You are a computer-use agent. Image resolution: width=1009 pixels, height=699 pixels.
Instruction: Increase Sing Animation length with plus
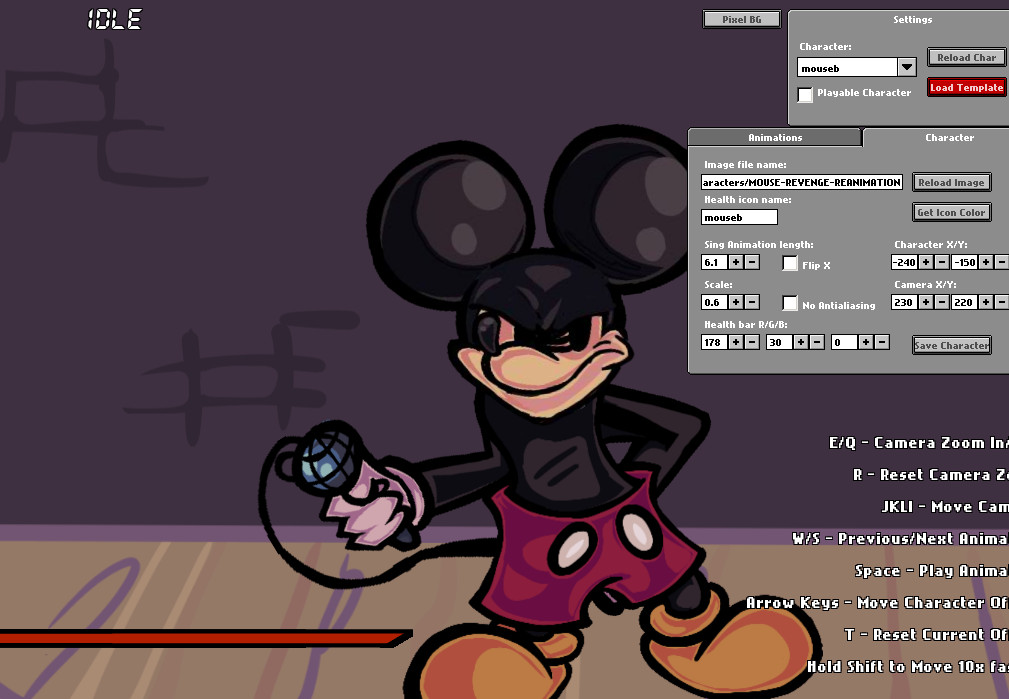coord(736,262)
